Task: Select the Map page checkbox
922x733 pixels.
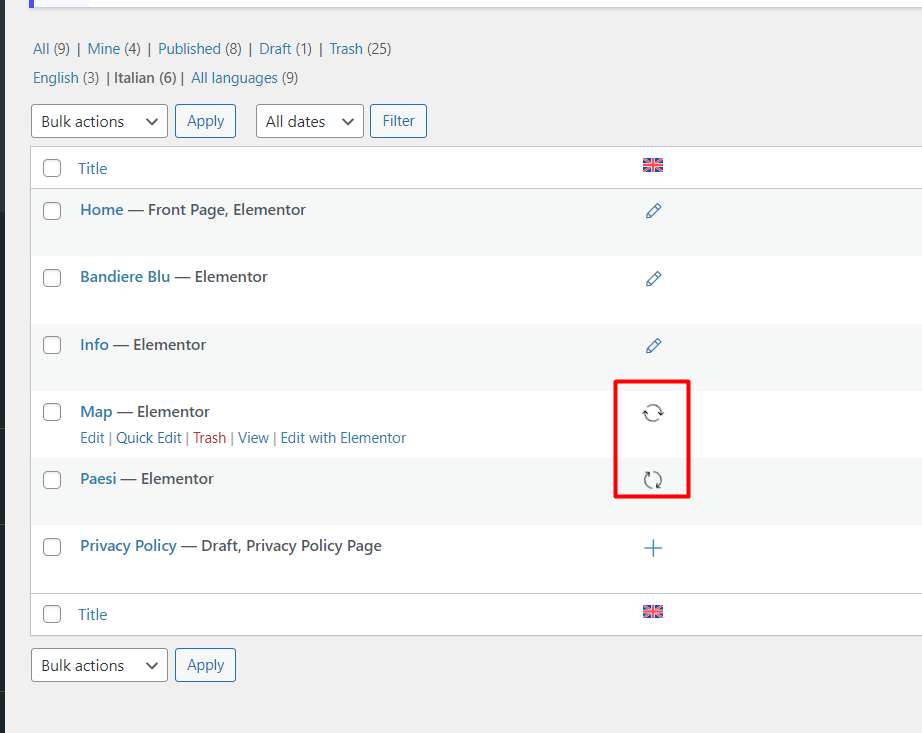Action: tap(52, 412)
